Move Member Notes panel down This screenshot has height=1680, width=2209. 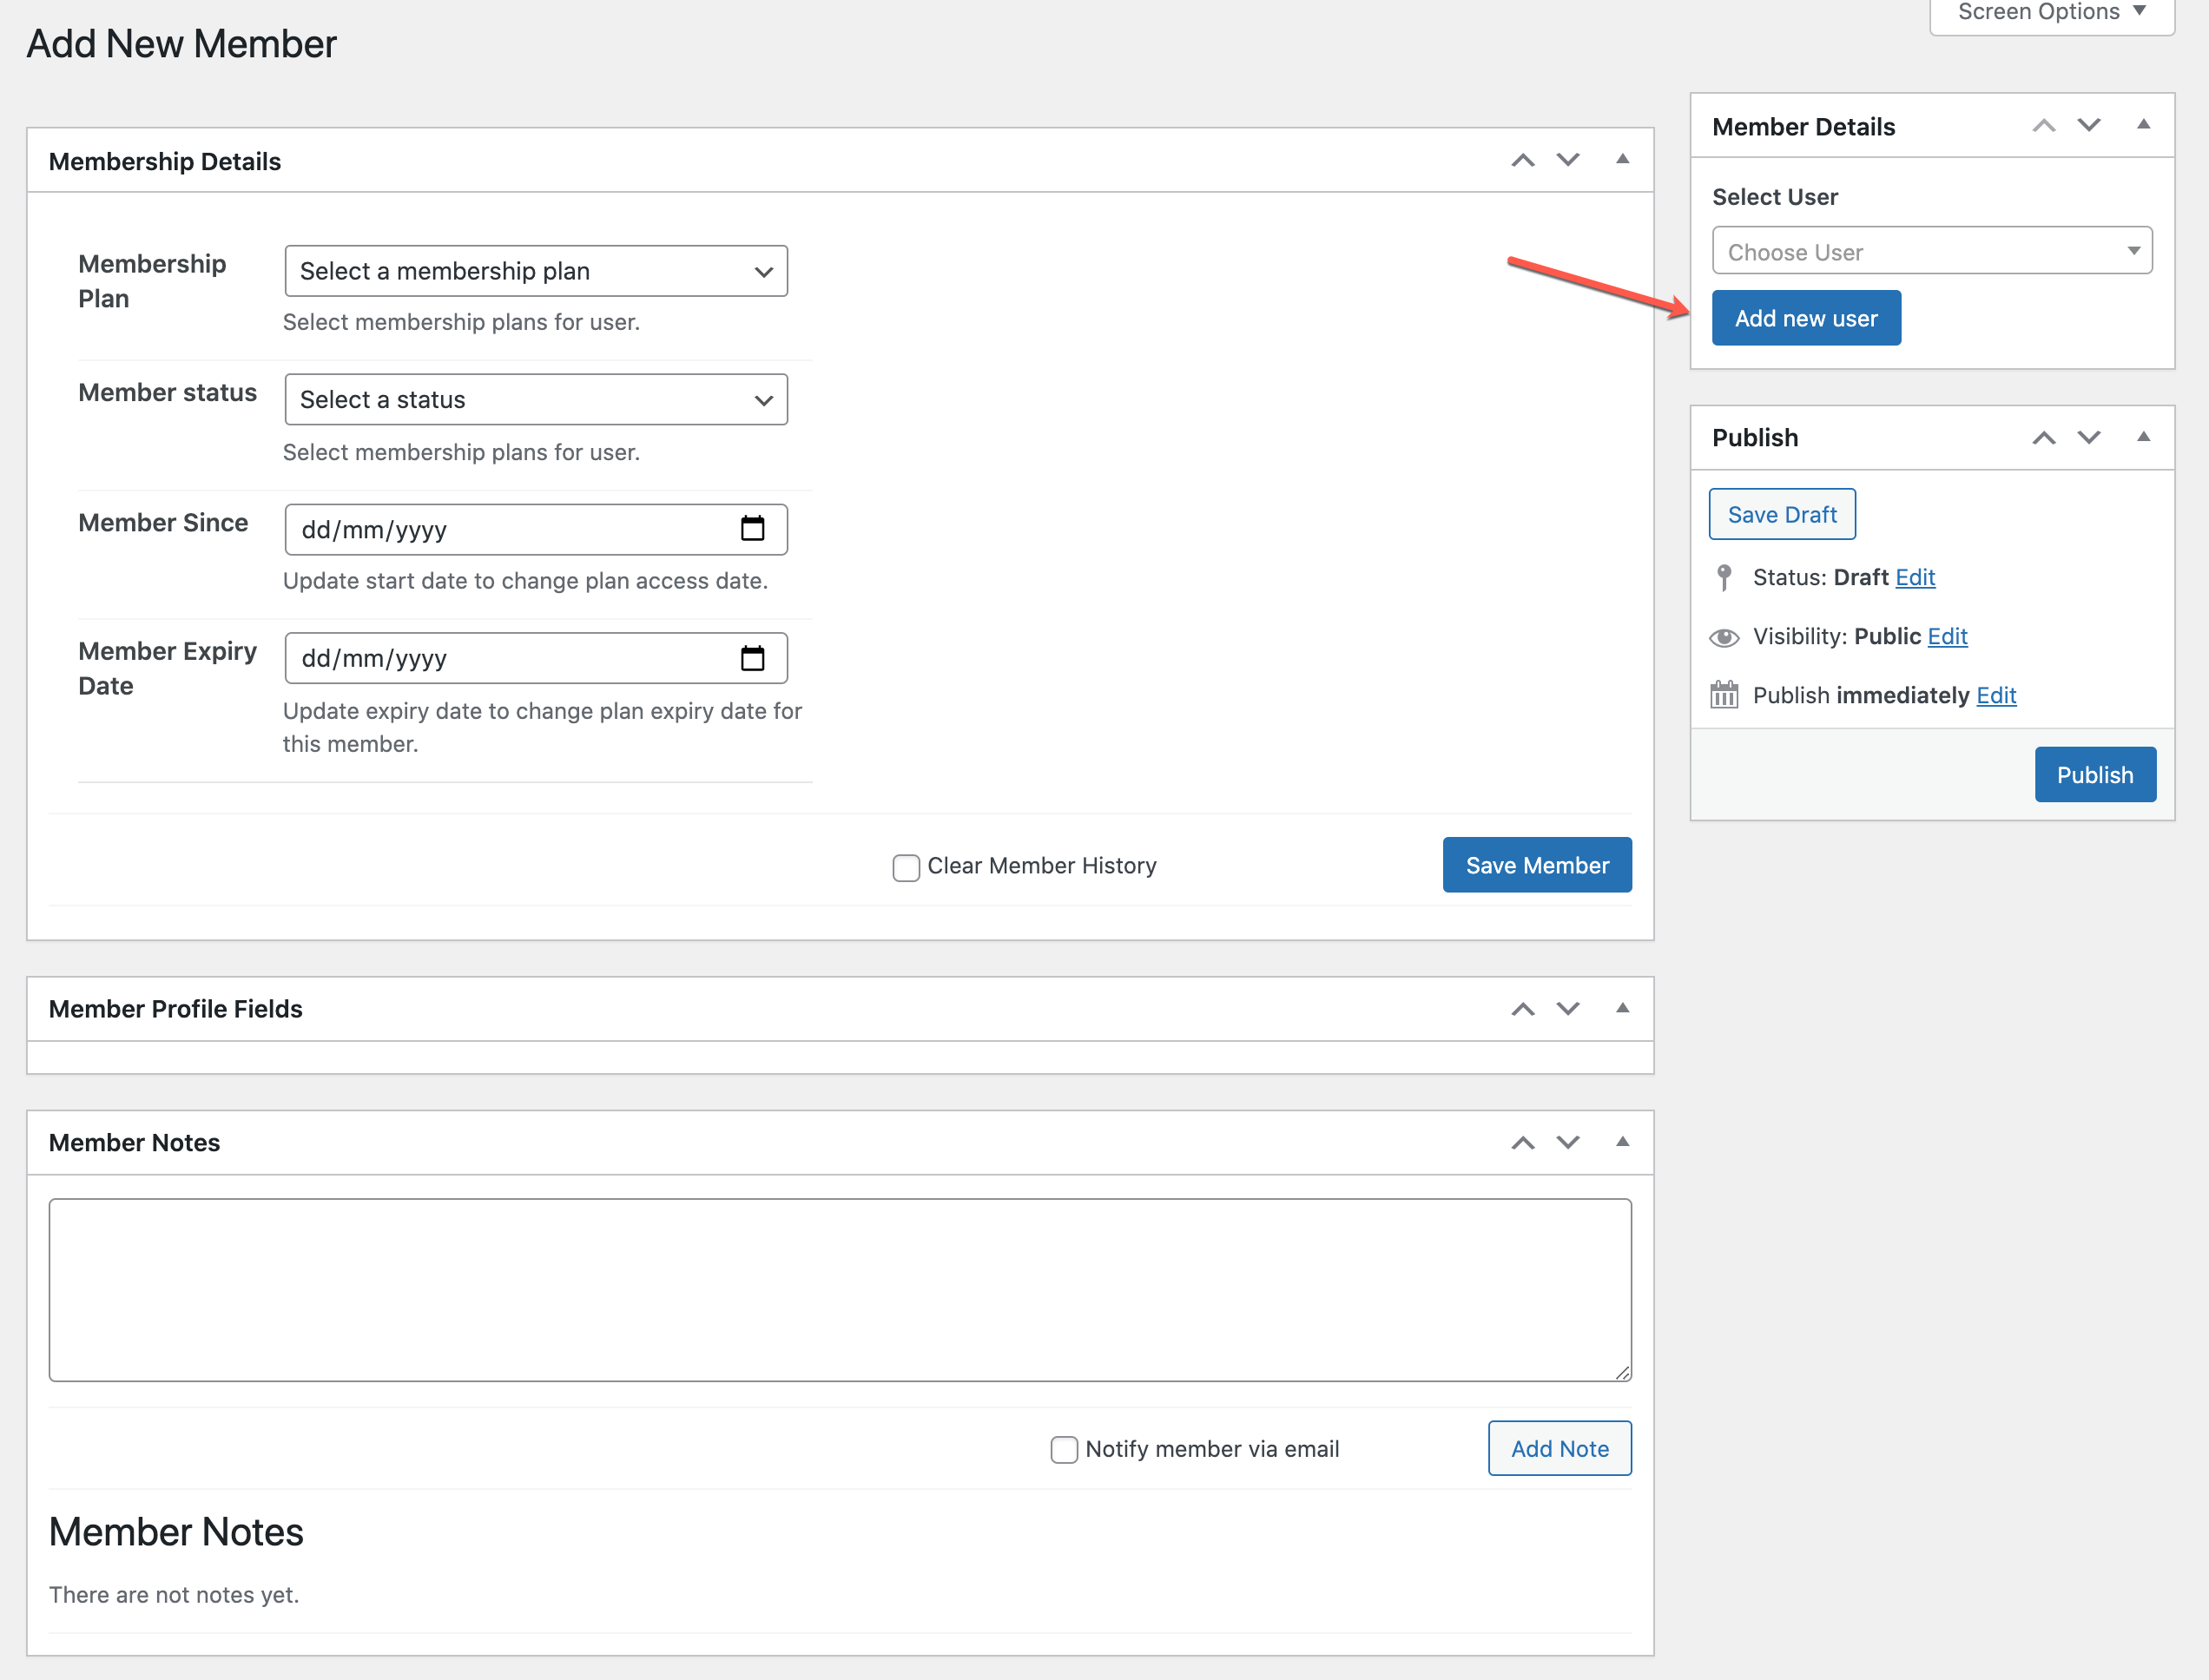click(1567, 1142)
